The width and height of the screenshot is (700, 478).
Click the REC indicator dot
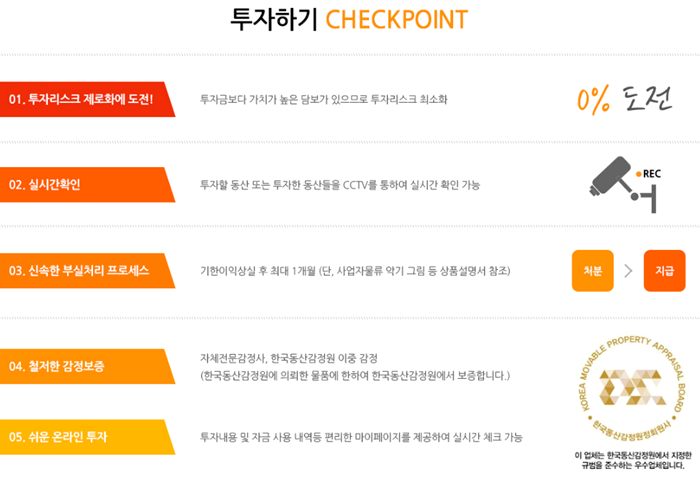639,174
